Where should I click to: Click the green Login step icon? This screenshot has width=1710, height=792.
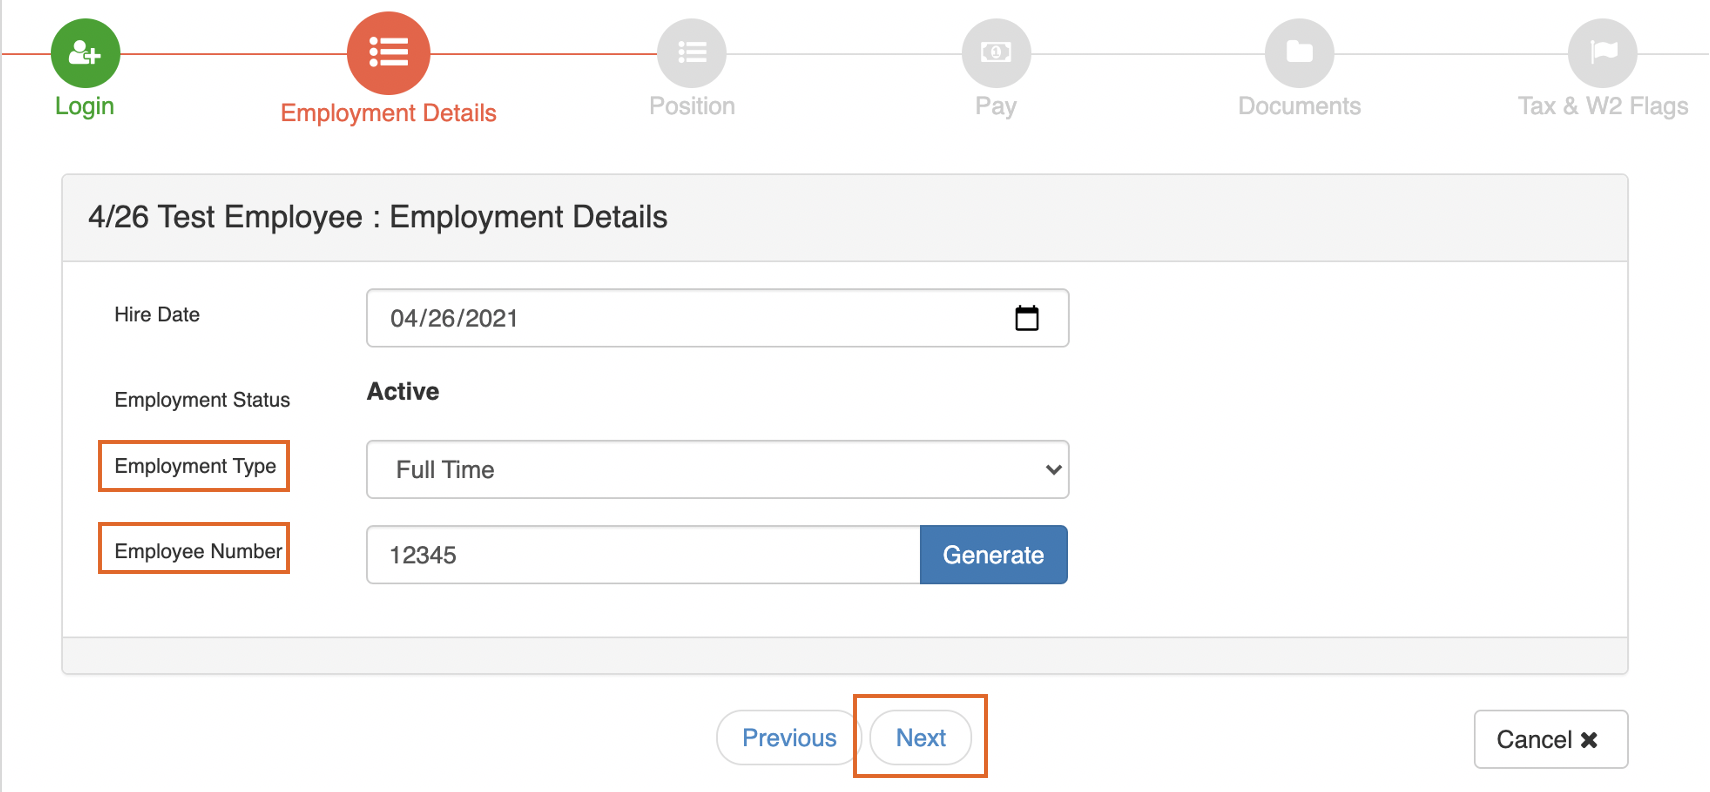click(x=85, y=52)
